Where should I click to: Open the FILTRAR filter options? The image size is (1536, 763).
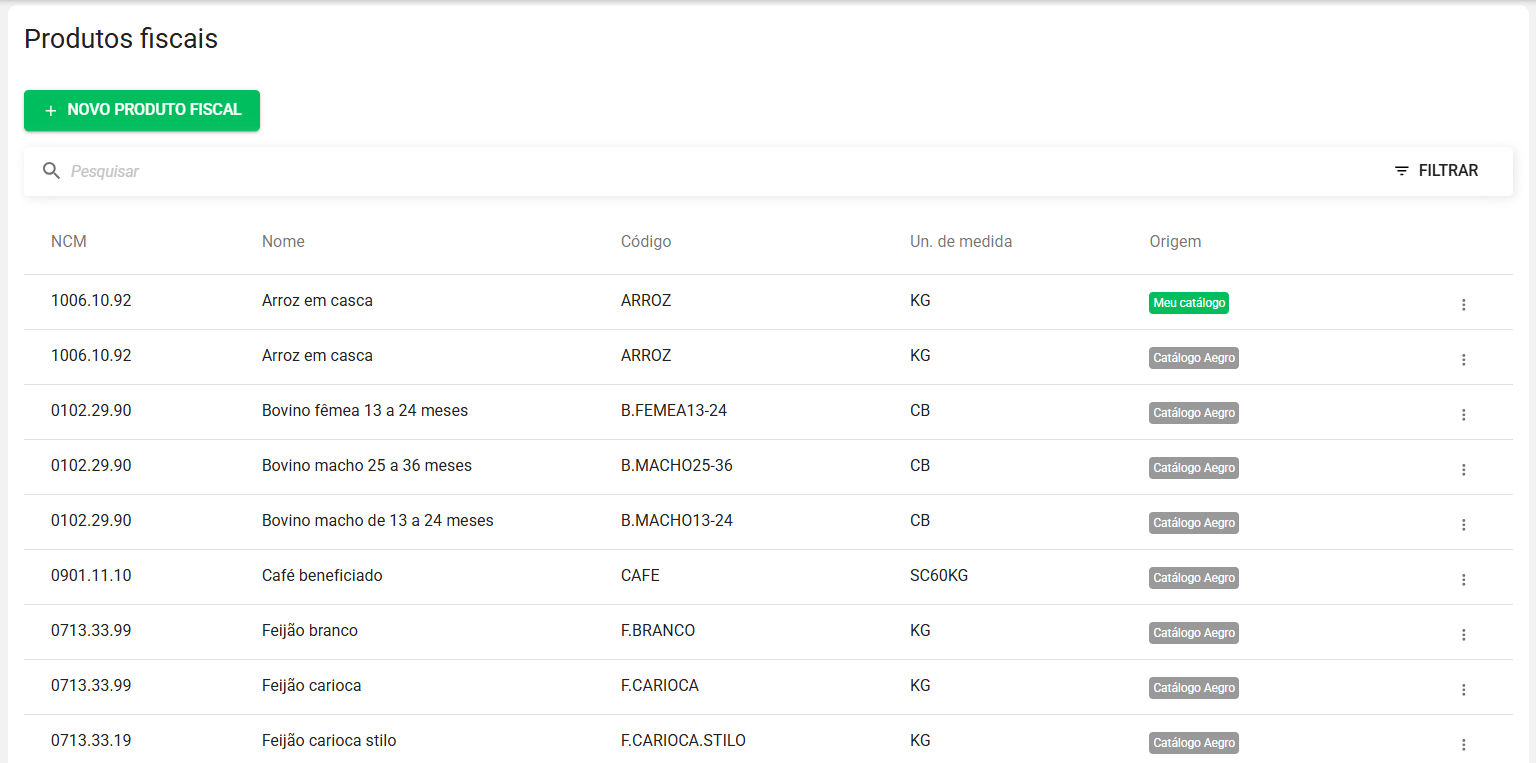tap(1436, 171)
